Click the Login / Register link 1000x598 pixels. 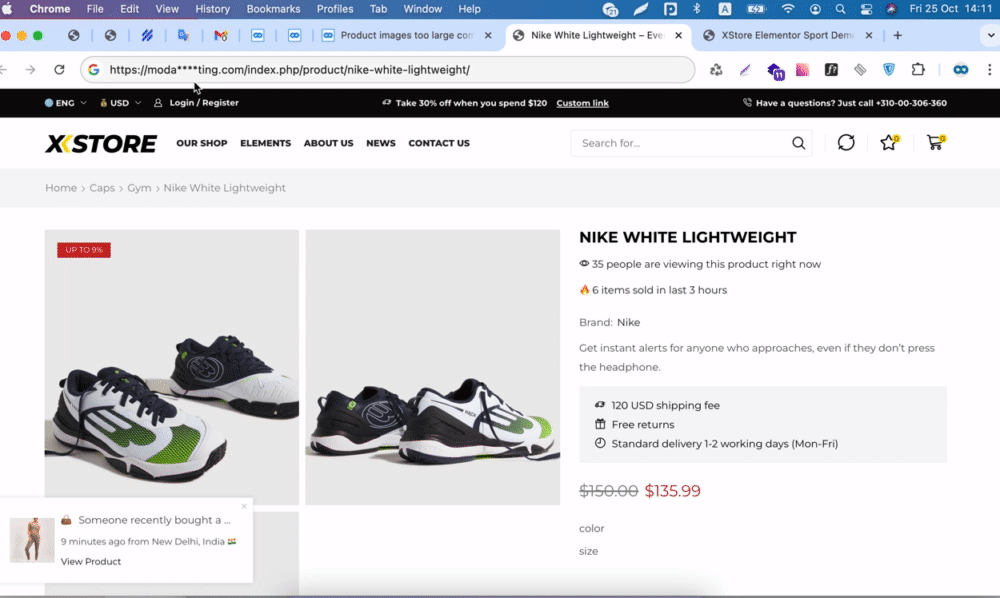[203, 103]
